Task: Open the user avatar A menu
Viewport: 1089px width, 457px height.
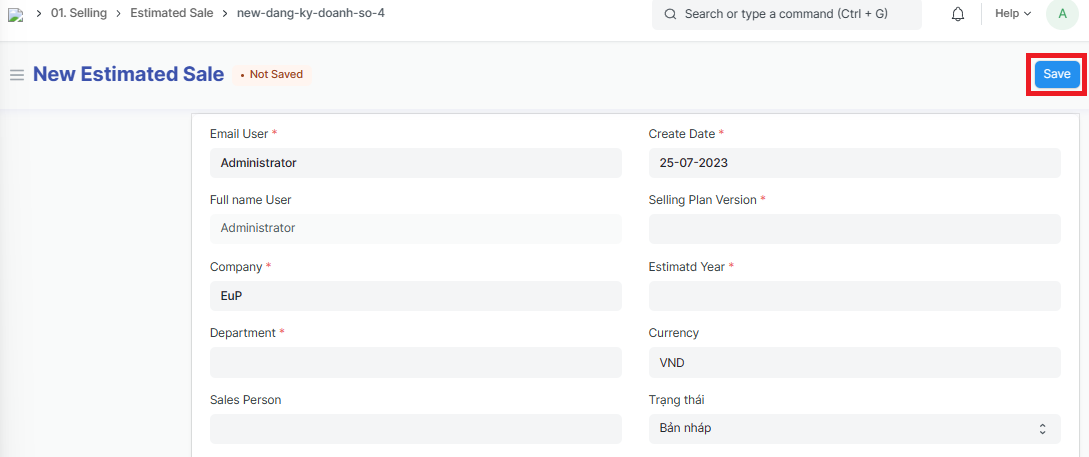Action: click(1061, 14)
